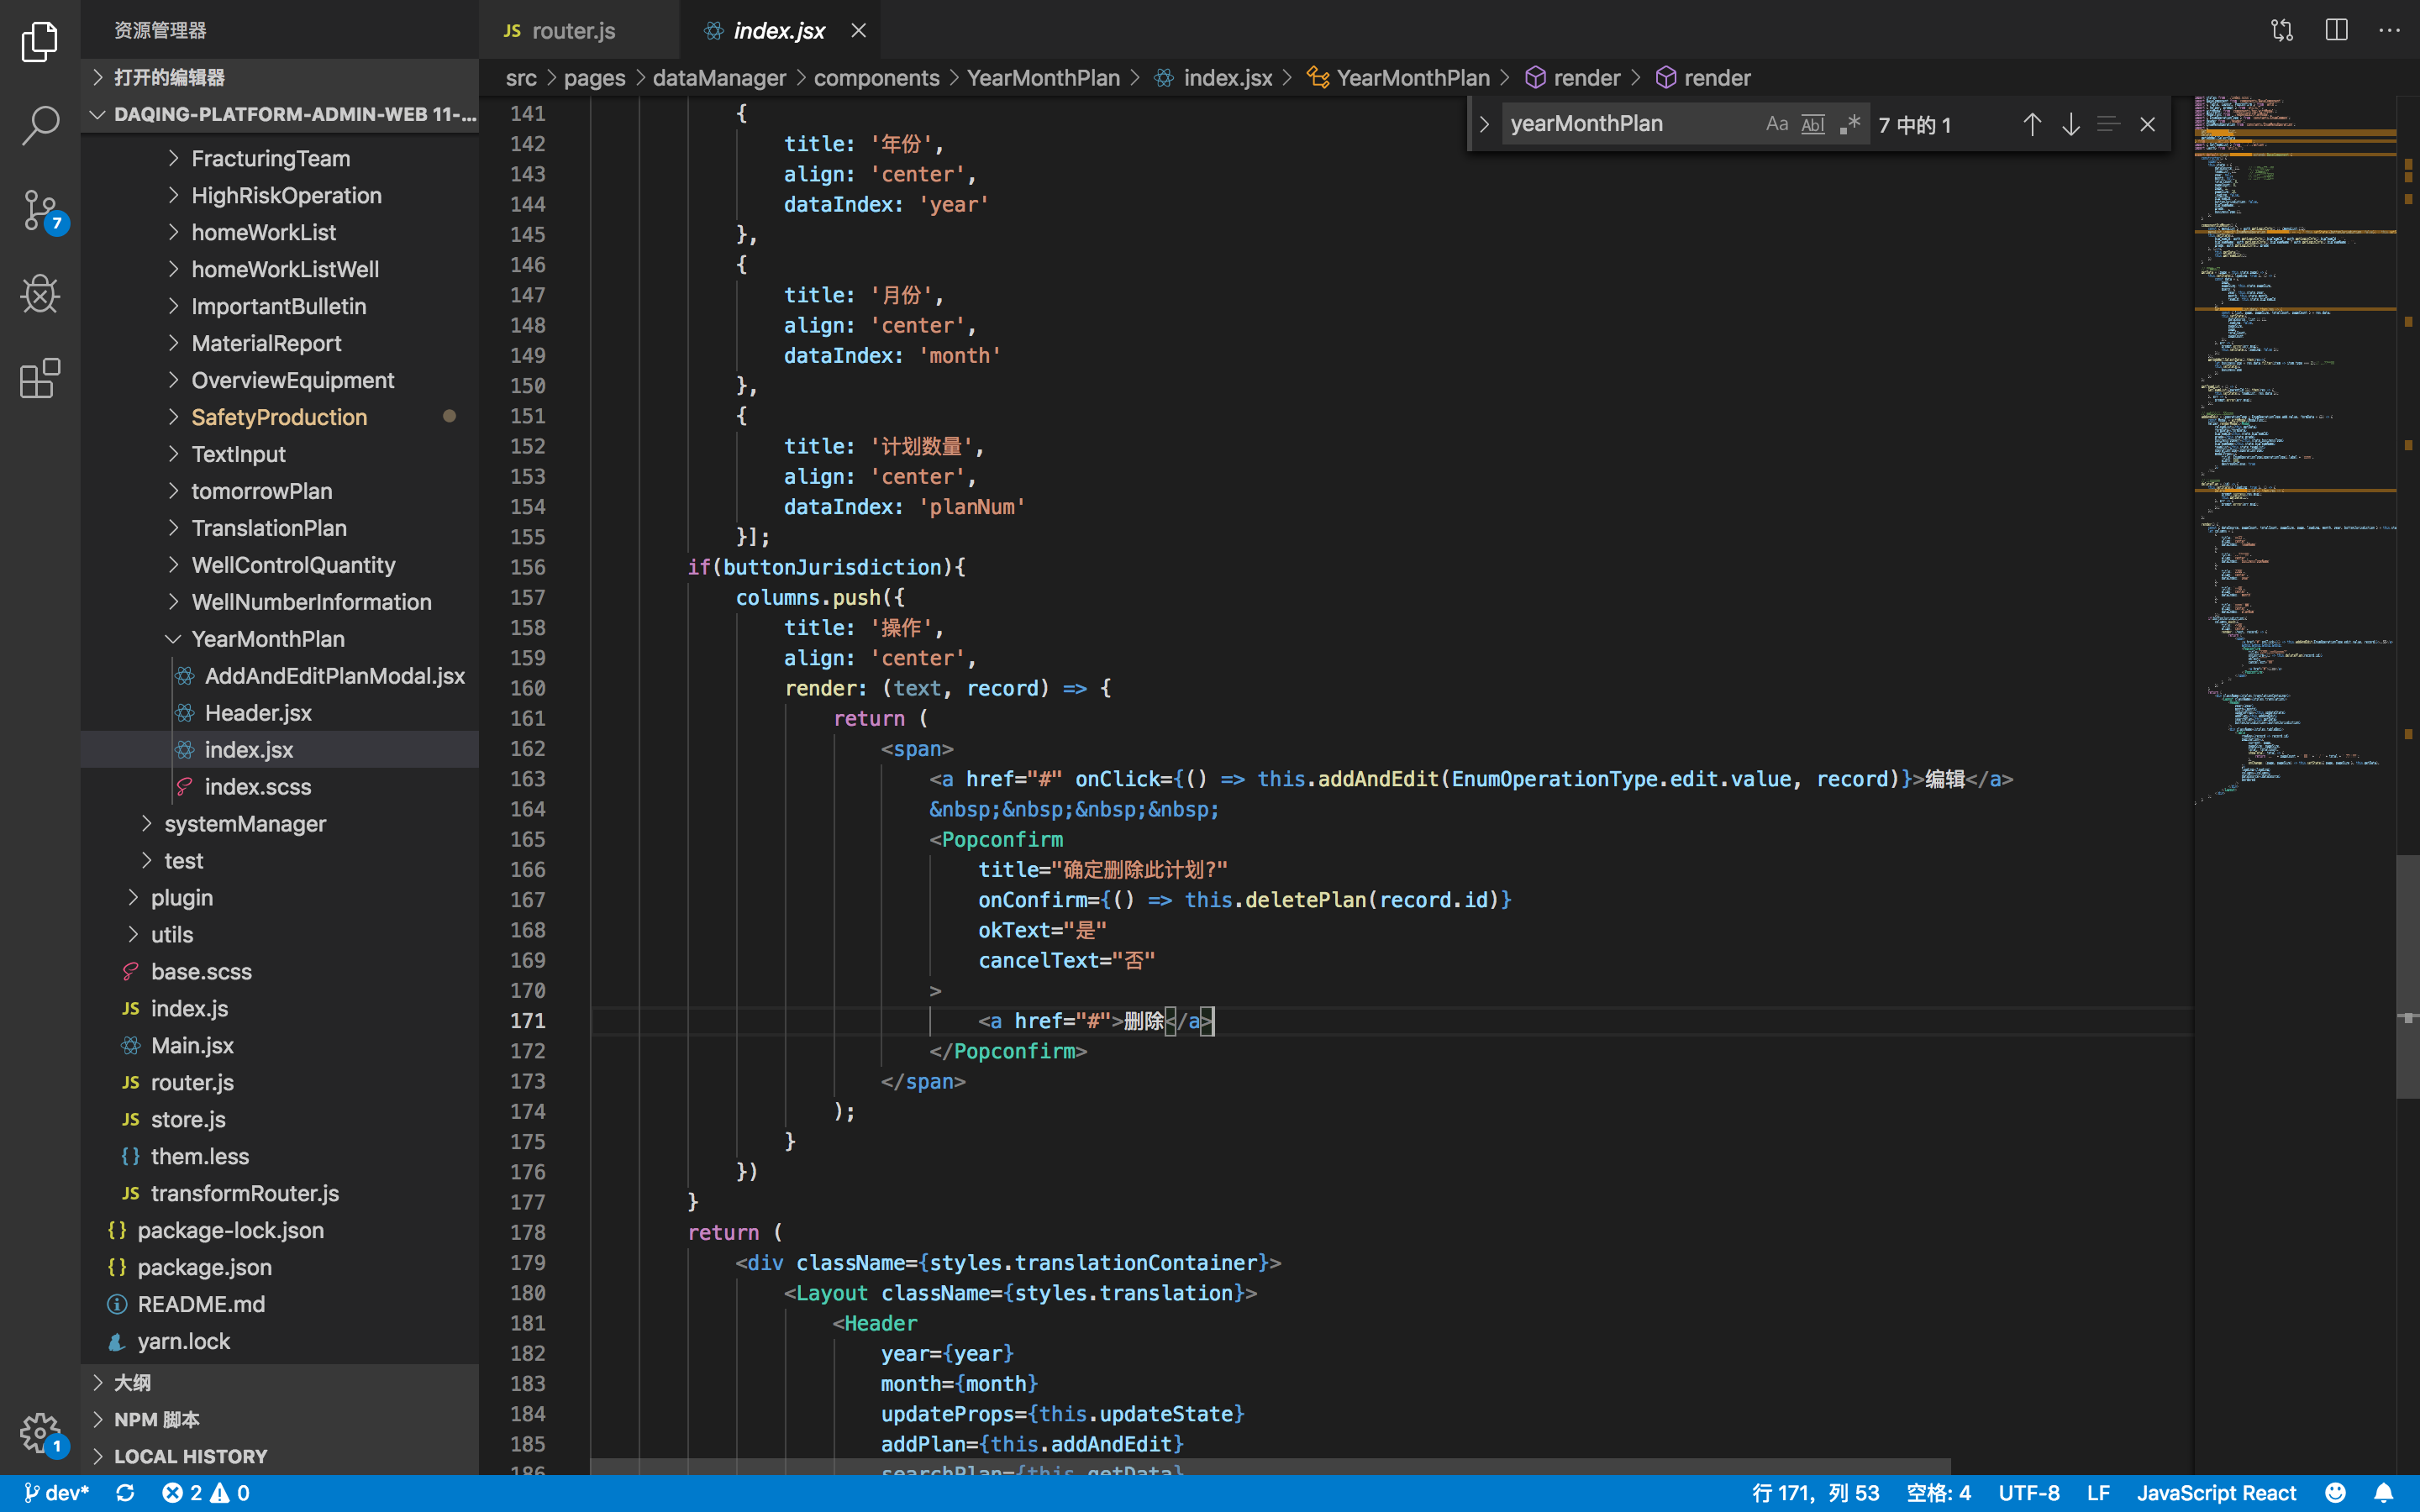Screen dimensions: 2420x1512
Task: Go to next match arrow in find widget
Action: [x=2070, y=124]
